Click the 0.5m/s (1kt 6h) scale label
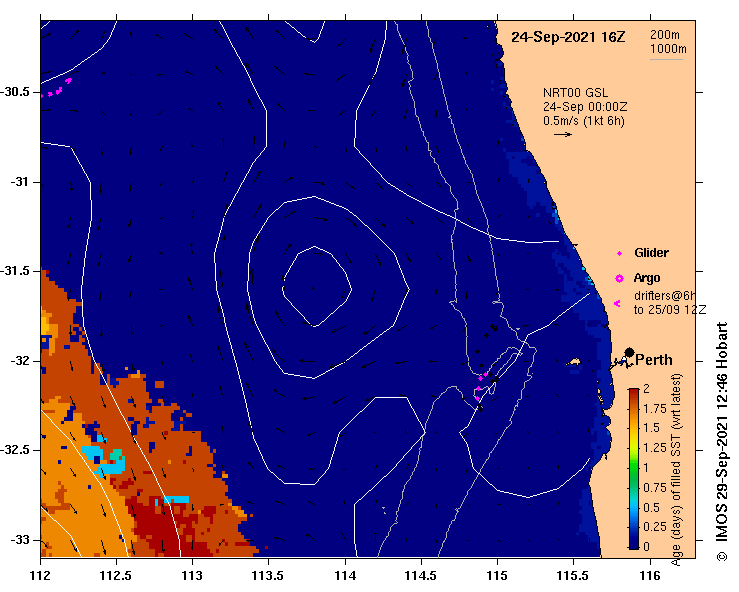Screen dimensions: 739x592 click(583, 121)
